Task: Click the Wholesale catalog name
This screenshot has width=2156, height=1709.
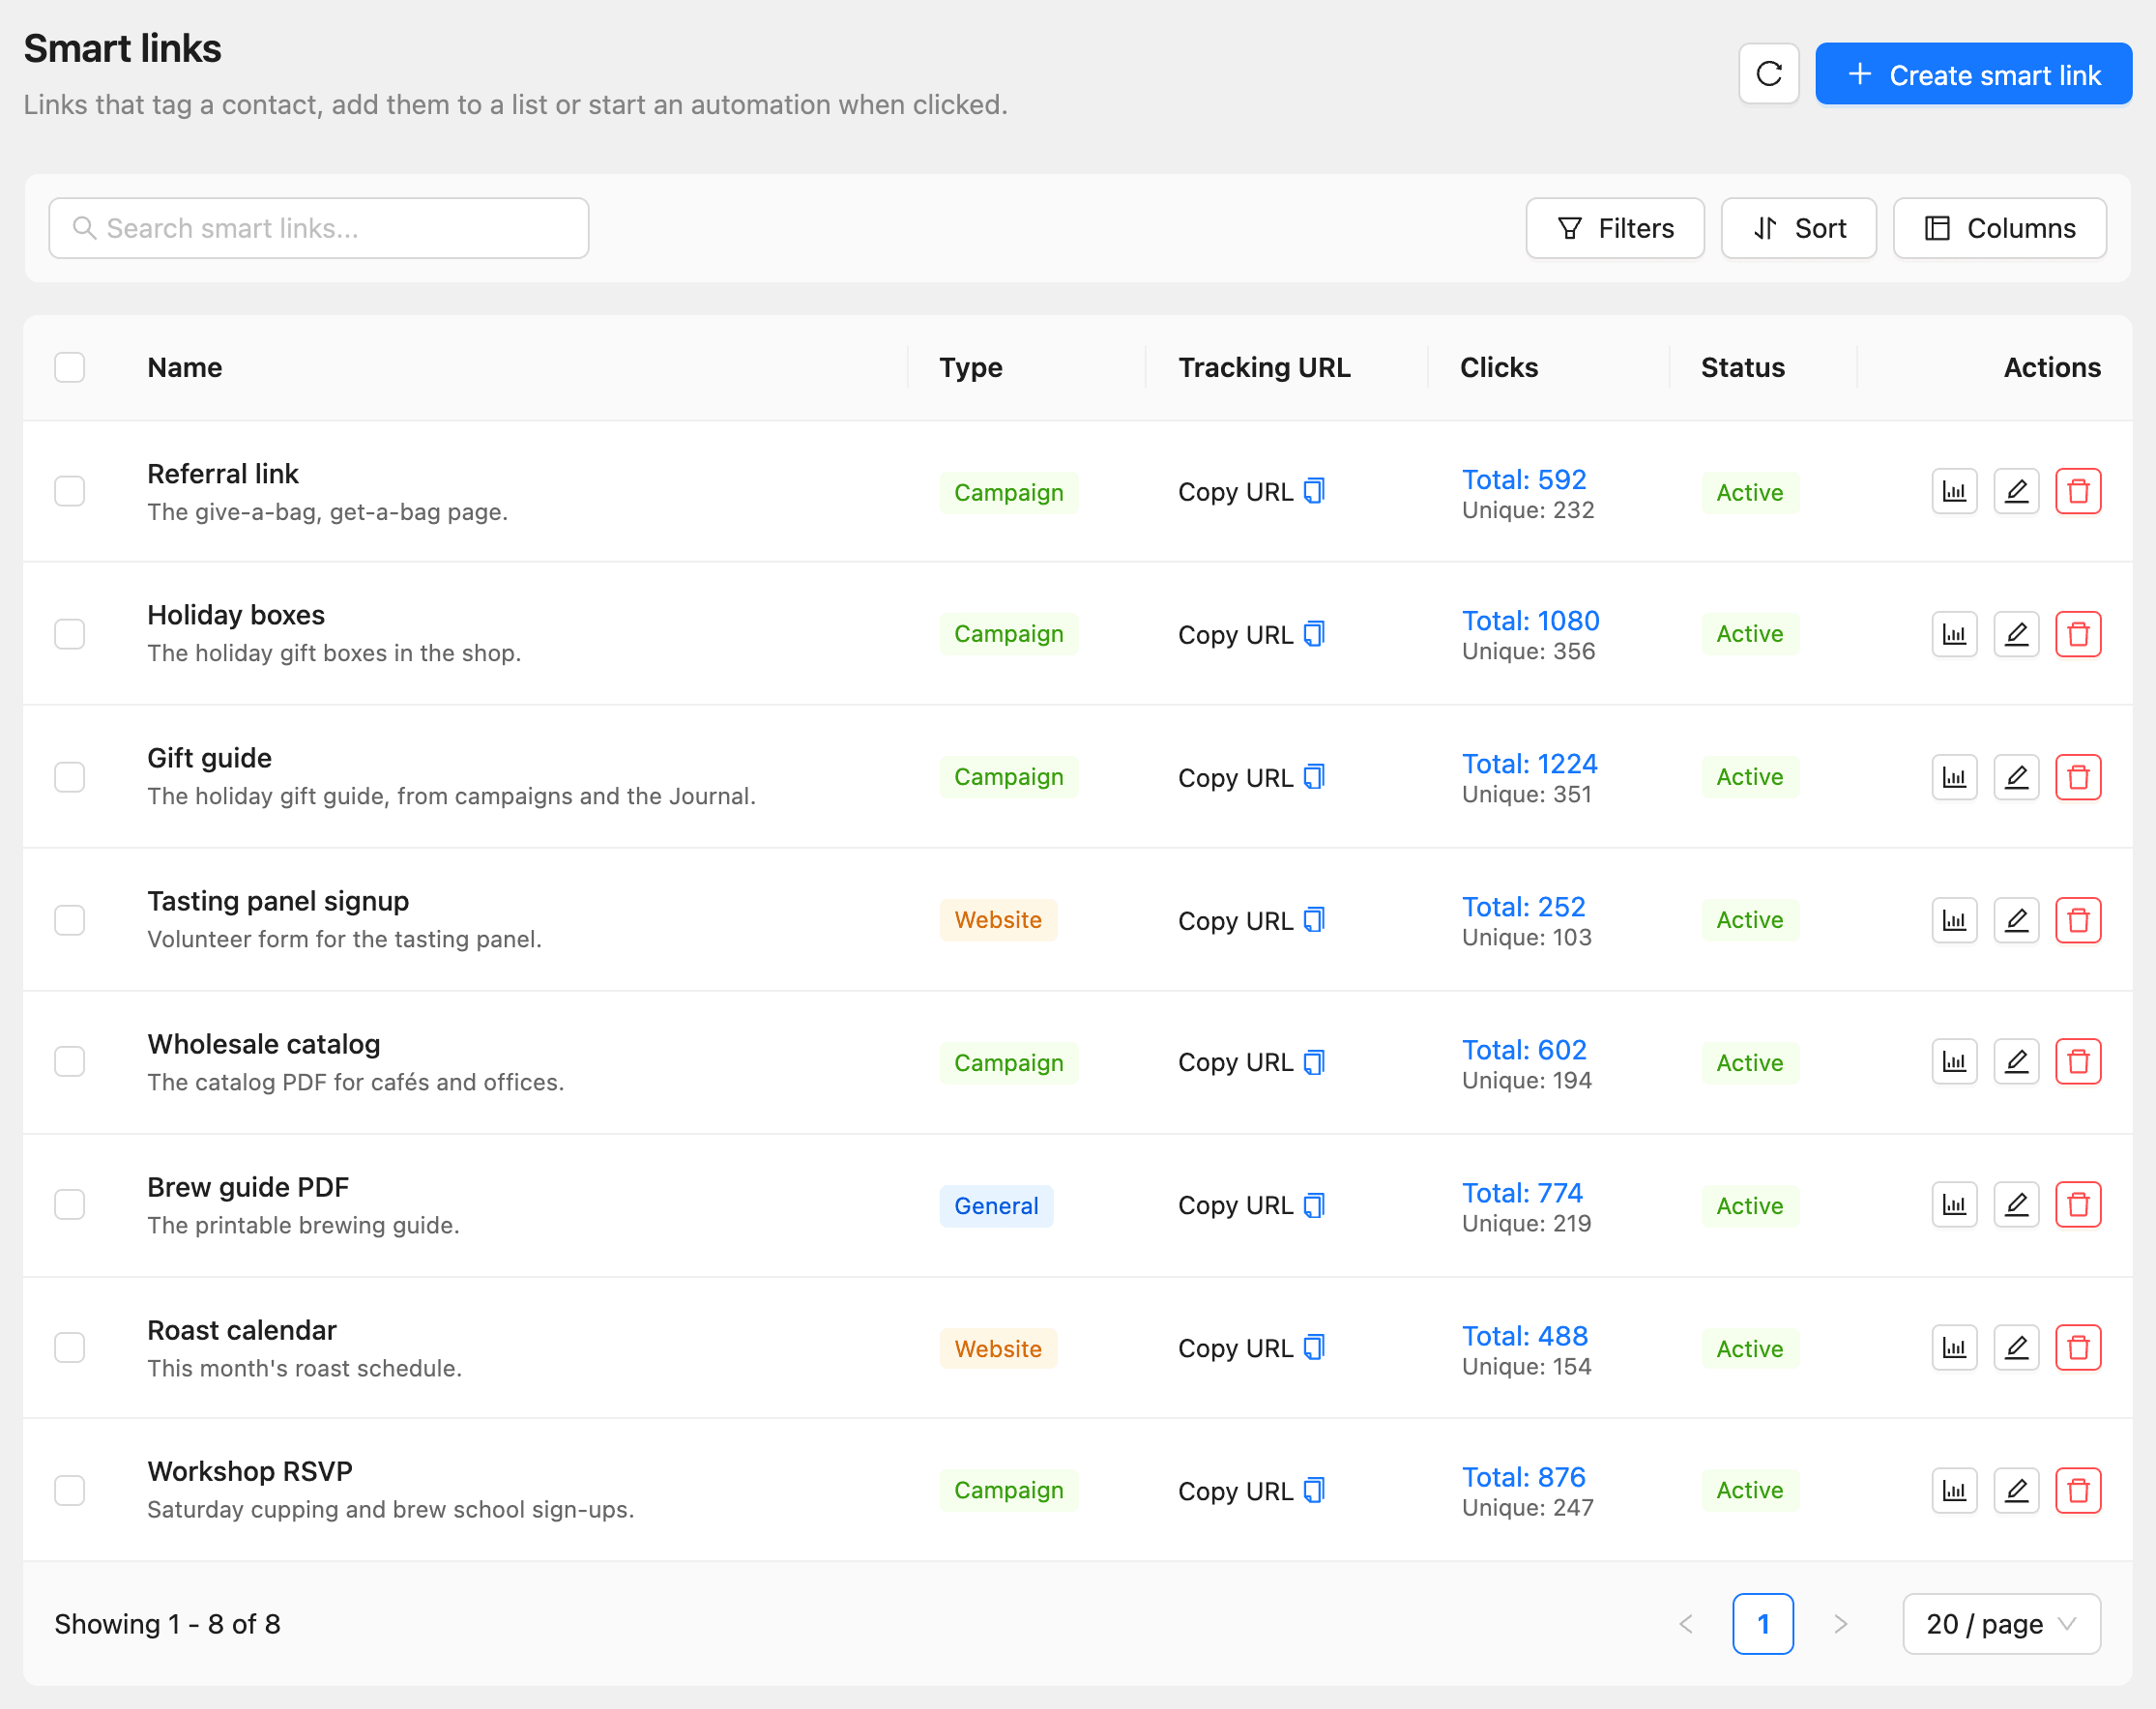Action: click(x=264, y=1044)
